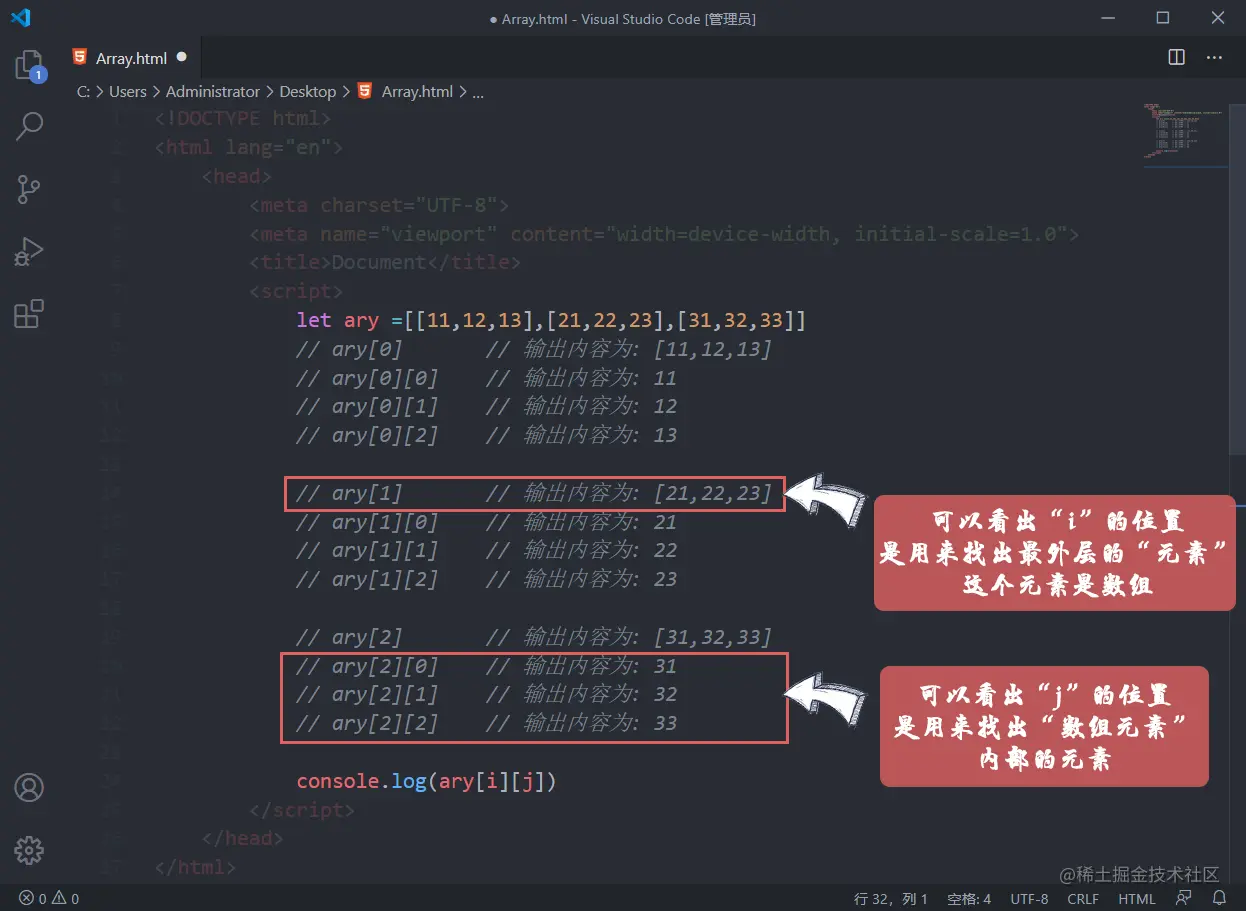Click comment line '// ary[0][0]' output 11

click(487, 378)
